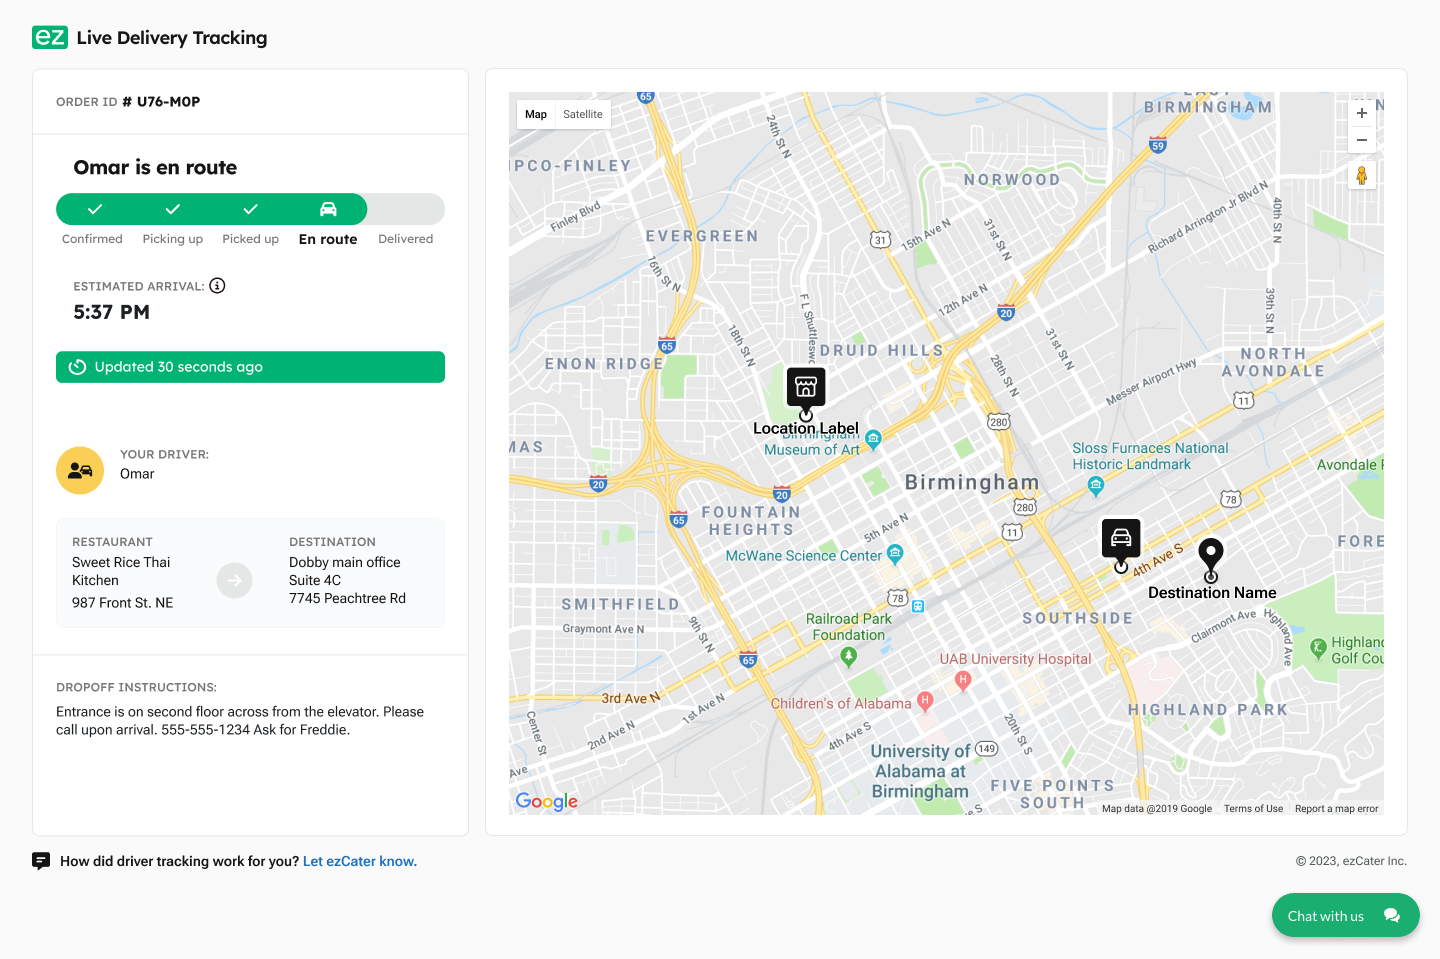Click the arrow between restaurant and destination

coord(235,580)
